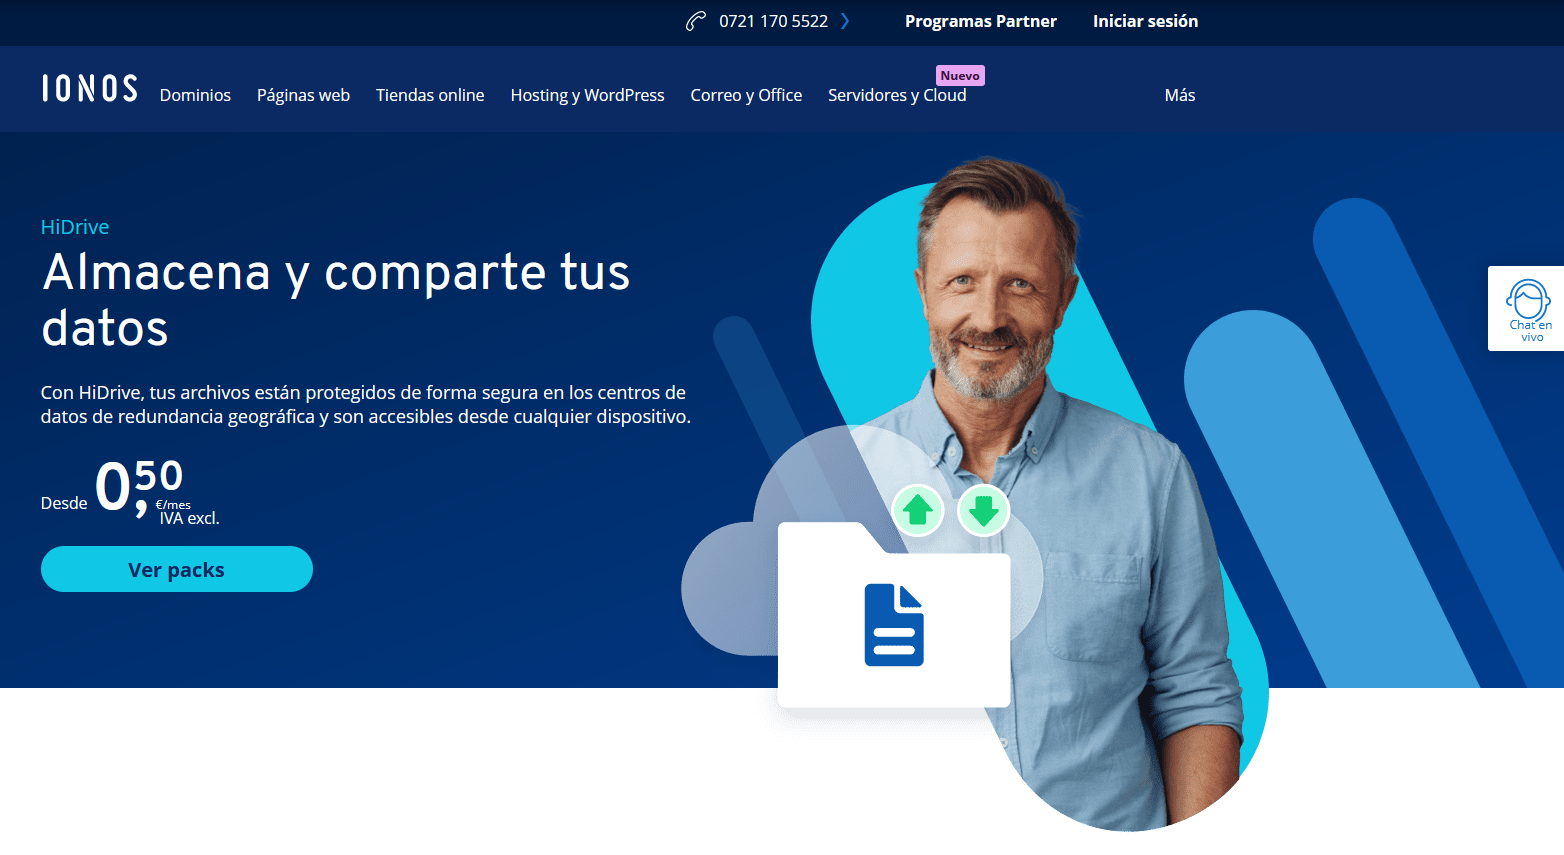Open the Programas Partner link

pos(981,21)
